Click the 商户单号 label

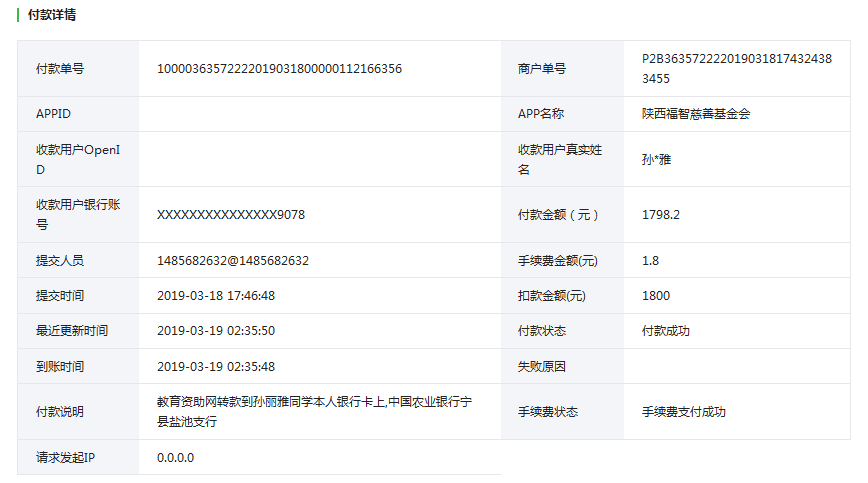[x=541, y=69]
